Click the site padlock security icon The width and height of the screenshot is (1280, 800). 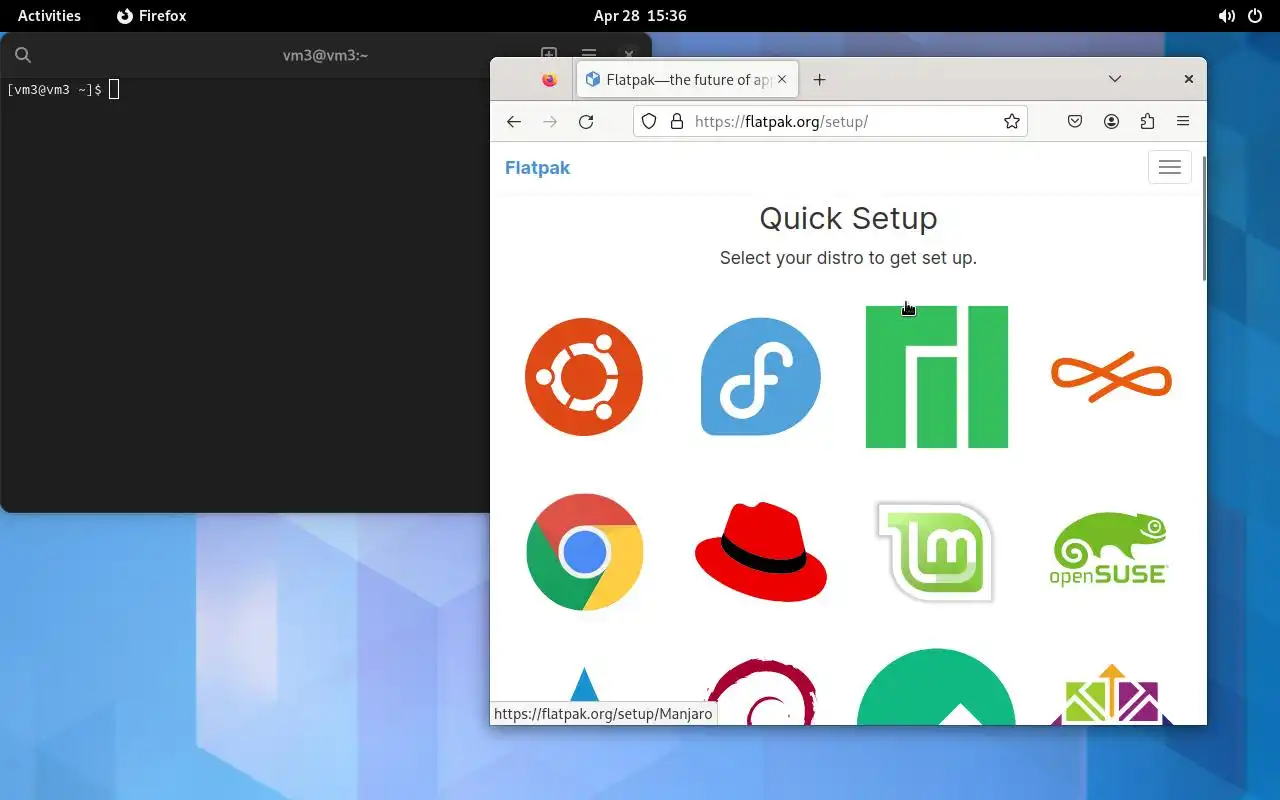677,121
